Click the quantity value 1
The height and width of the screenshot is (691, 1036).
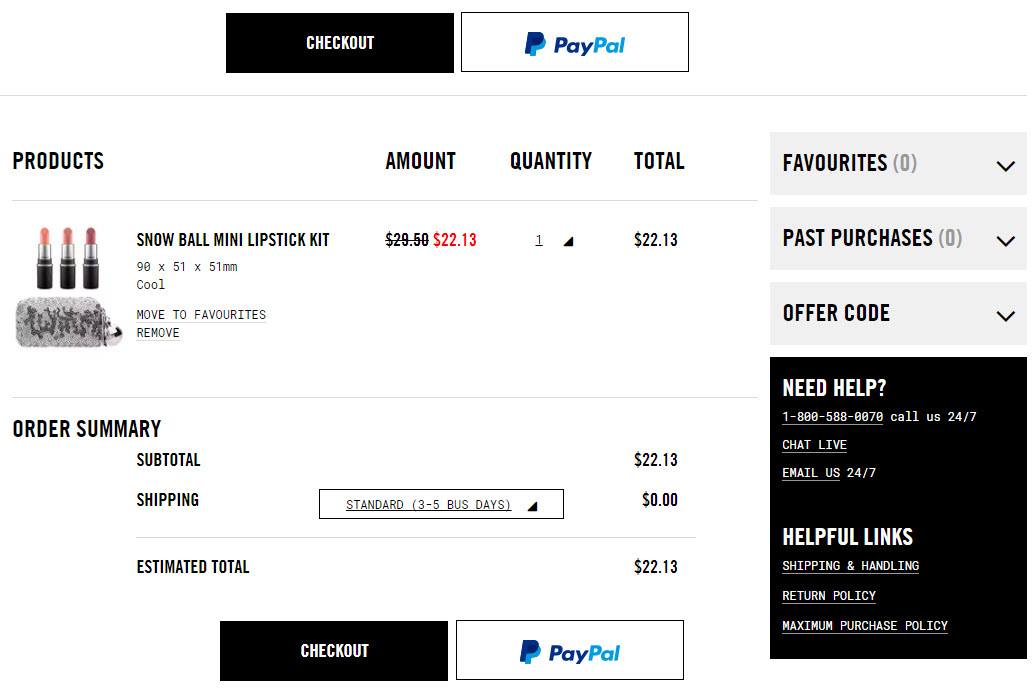tap(539, 240)
